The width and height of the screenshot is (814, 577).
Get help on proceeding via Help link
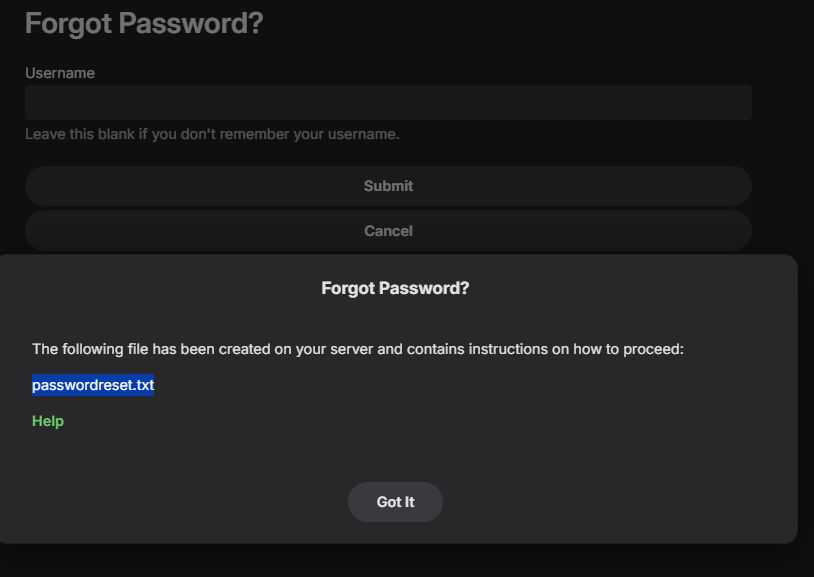[48, 421]
